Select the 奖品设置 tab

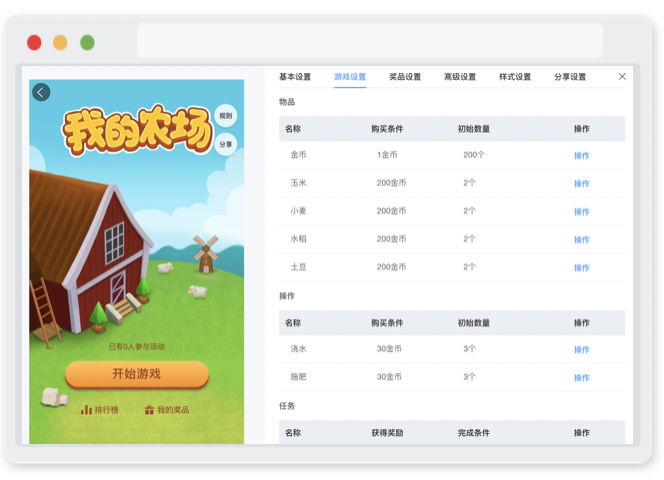405,77
